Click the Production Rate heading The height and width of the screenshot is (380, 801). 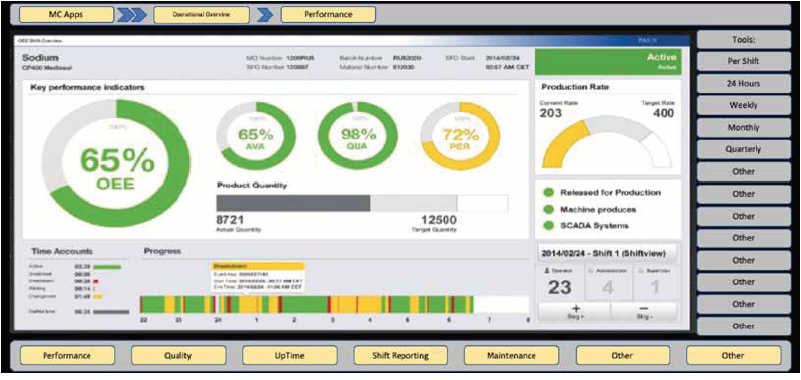tap(575, 87)
